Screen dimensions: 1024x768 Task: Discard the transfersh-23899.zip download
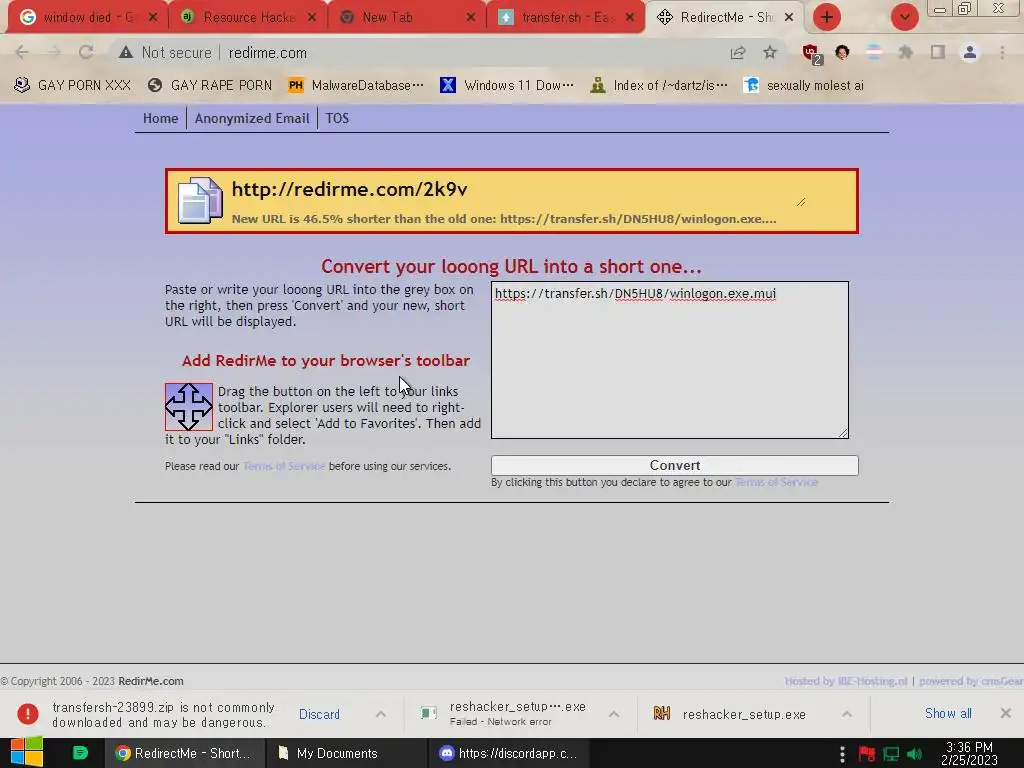coord(319,714)
